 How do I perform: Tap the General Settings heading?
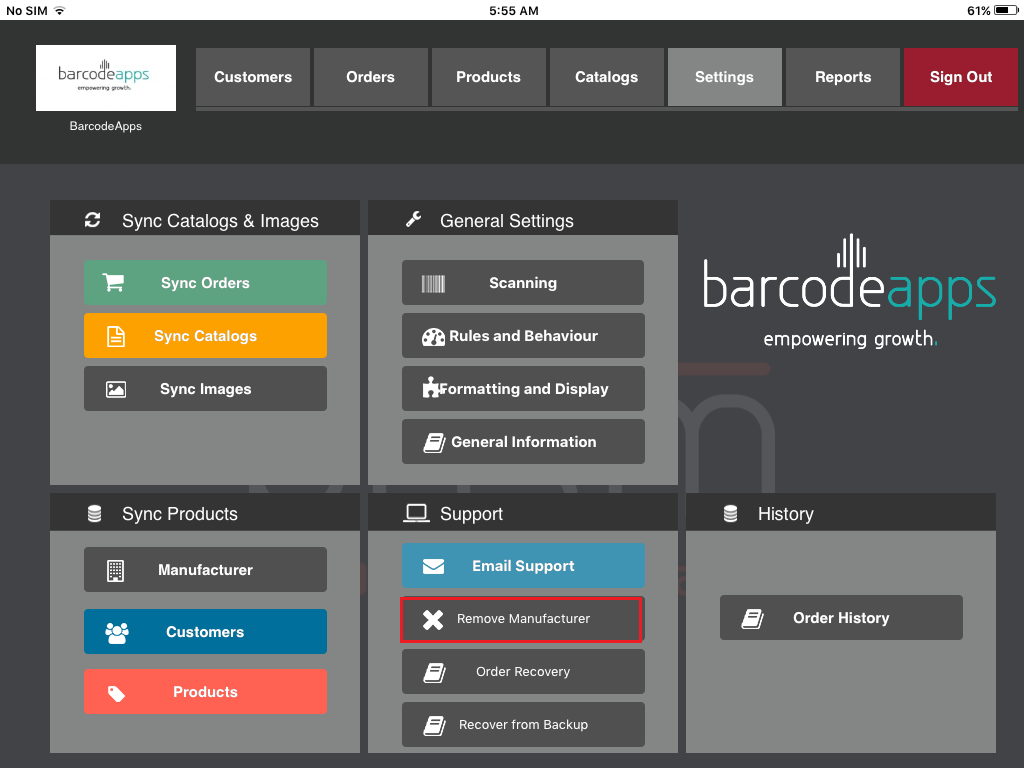507,221
